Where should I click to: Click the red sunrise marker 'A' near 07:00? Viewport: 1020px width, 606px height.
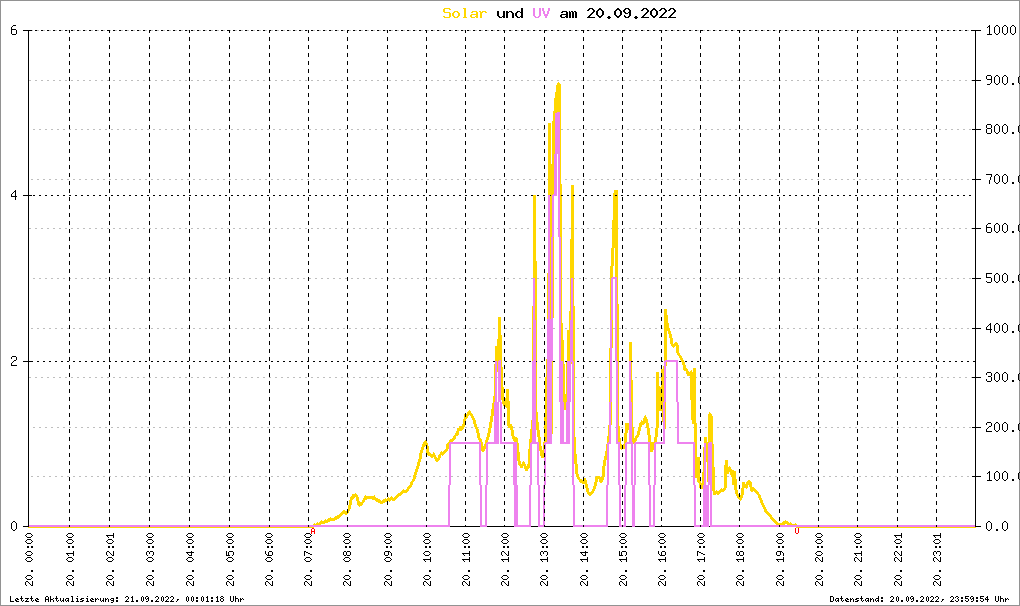(x=313, y=531)
